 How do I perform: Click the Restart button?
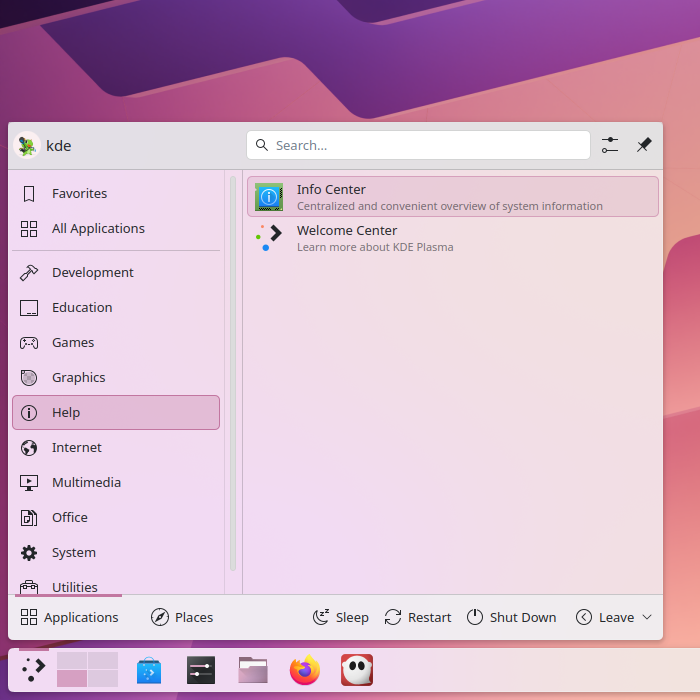tap(418, 617)
